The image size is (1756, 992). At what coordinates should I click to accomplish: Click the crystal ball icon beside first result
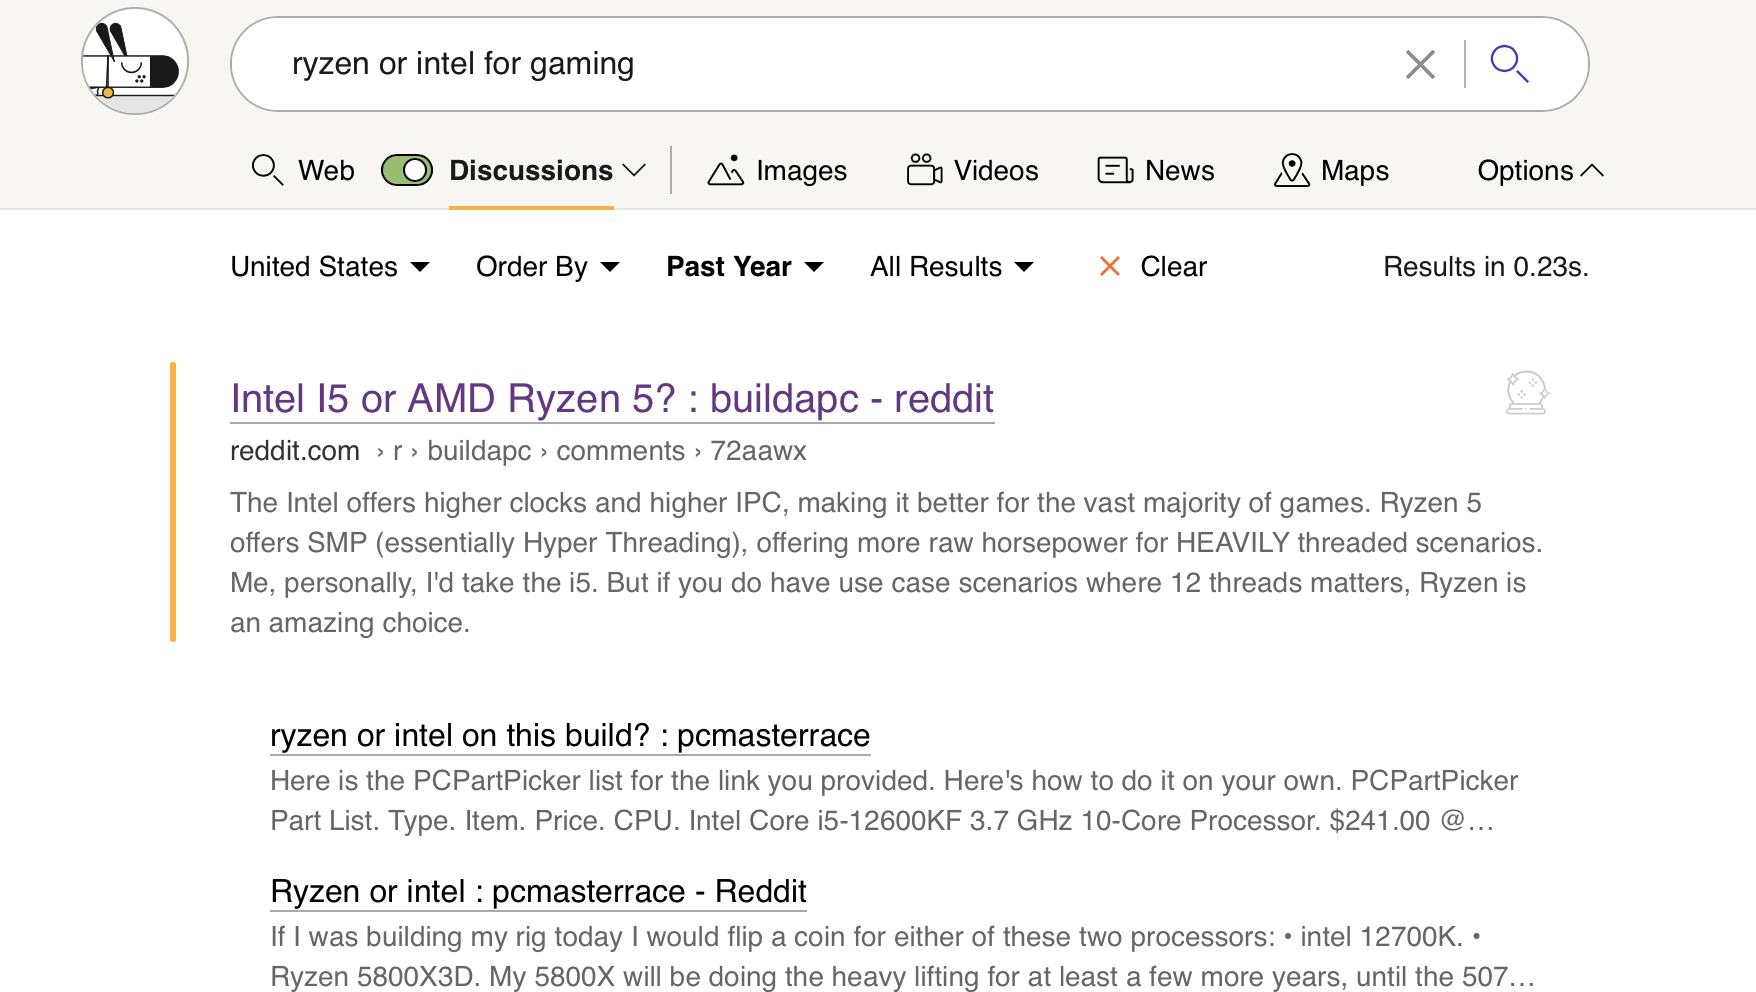tap(1526, 393)
